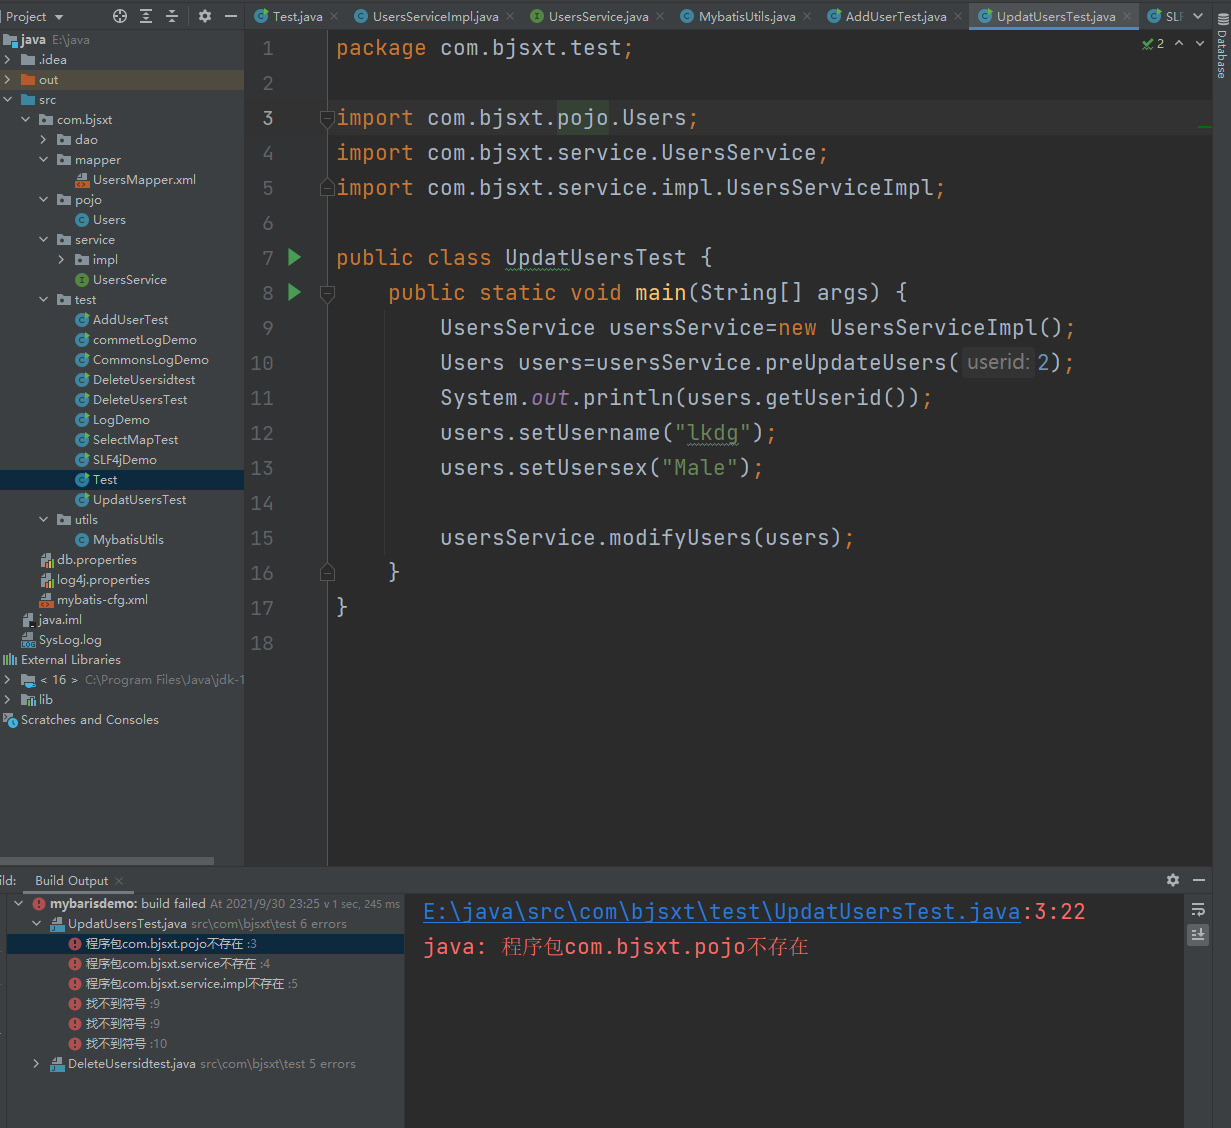Open inspection widget showing 2 typos
Viewport: 1231px width, 1128px height.
tap(1153, 44)
